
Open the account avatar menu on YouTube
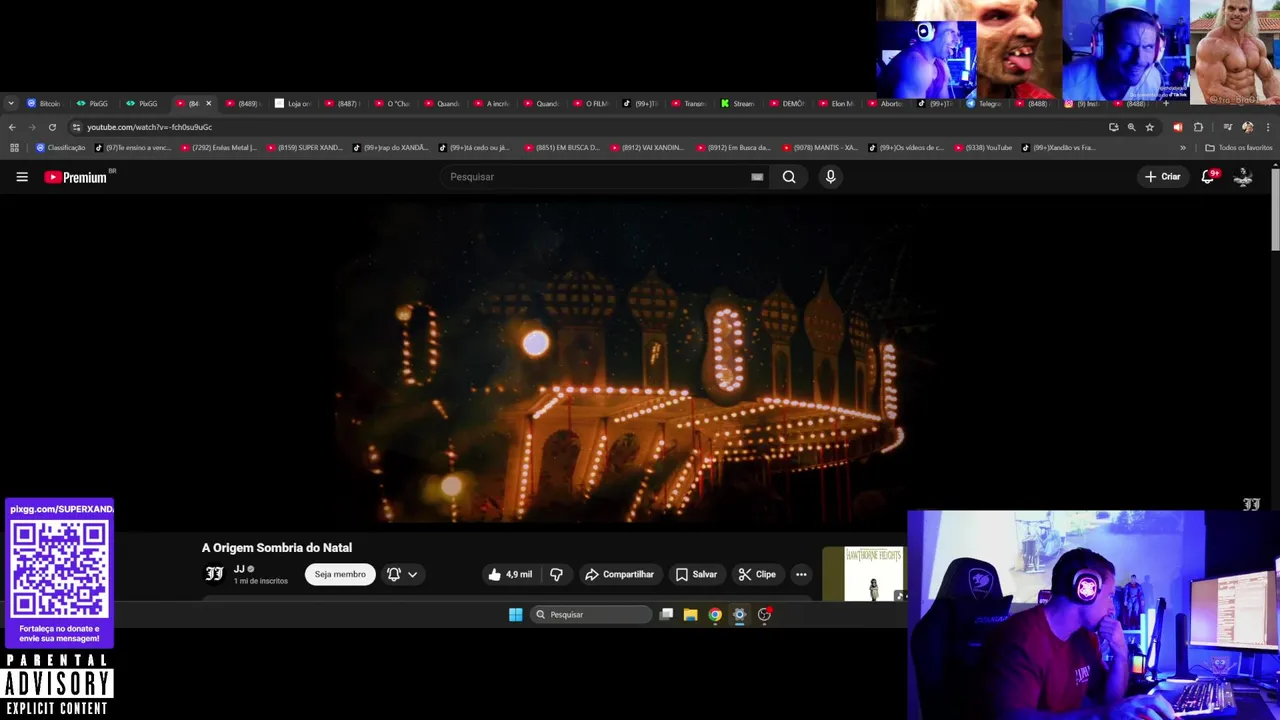click(x=1243, y=177)
